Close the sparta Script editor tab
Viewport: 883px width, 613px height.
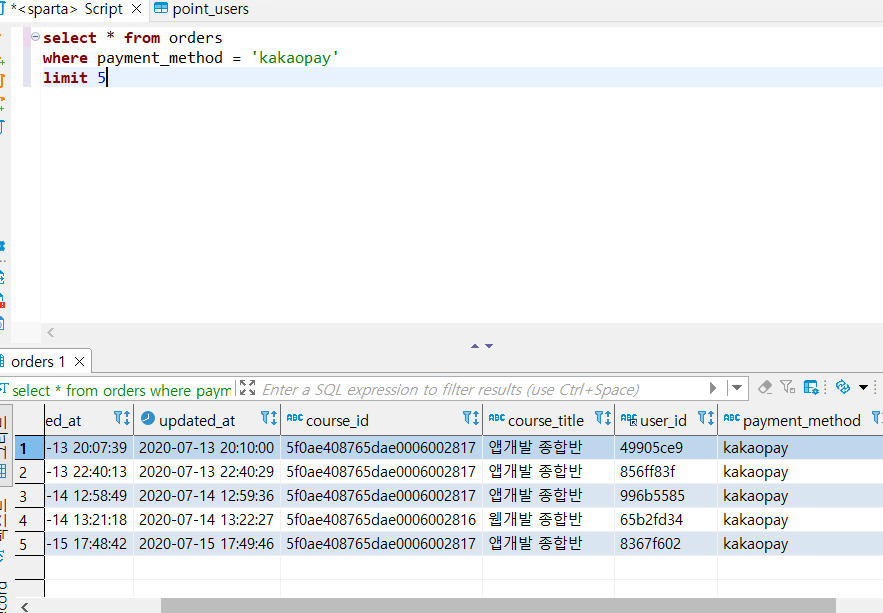[x=136, y=9]
